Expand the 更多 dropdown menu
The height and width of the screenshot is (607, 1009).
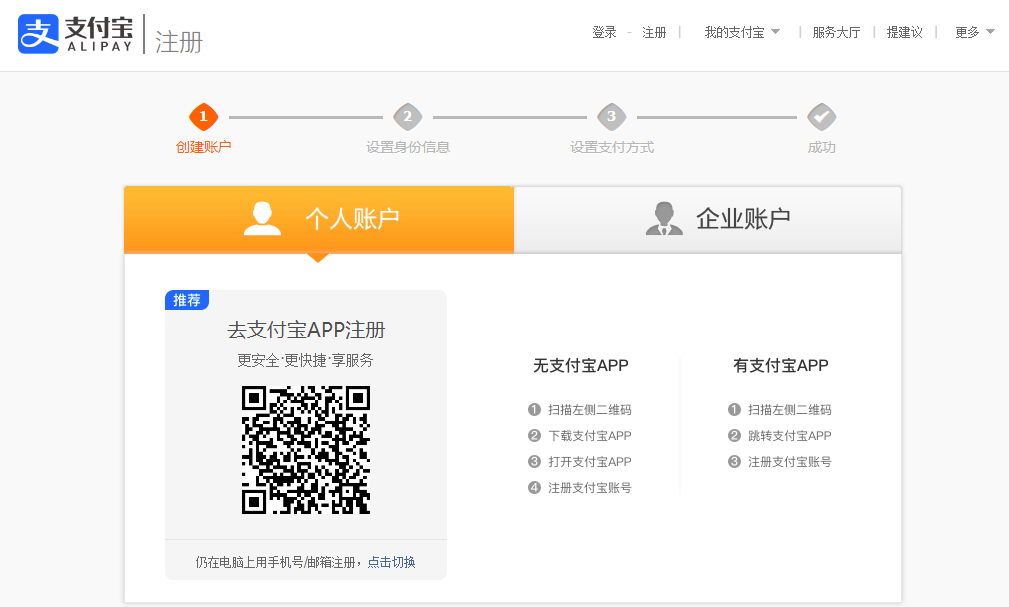pyautogui.click(x=974, y=32)
